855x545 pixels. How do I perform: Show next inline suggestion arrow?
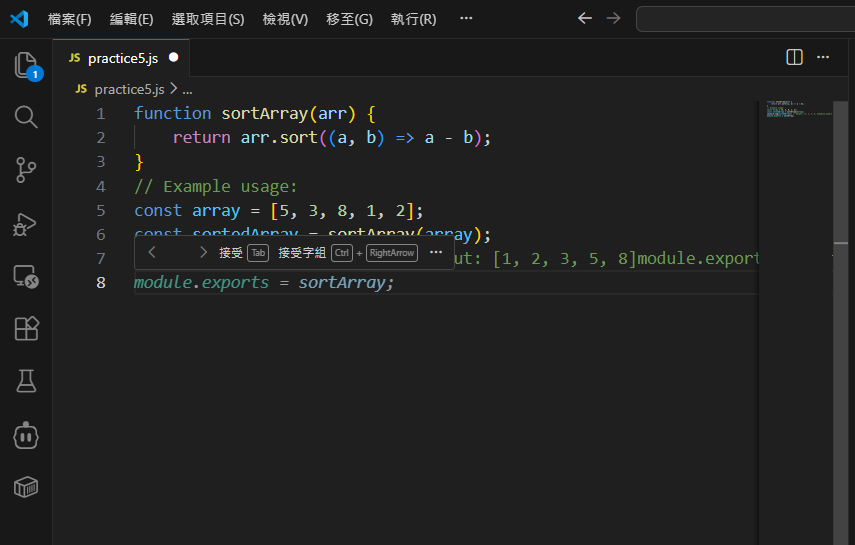click(x=203, y=253)
